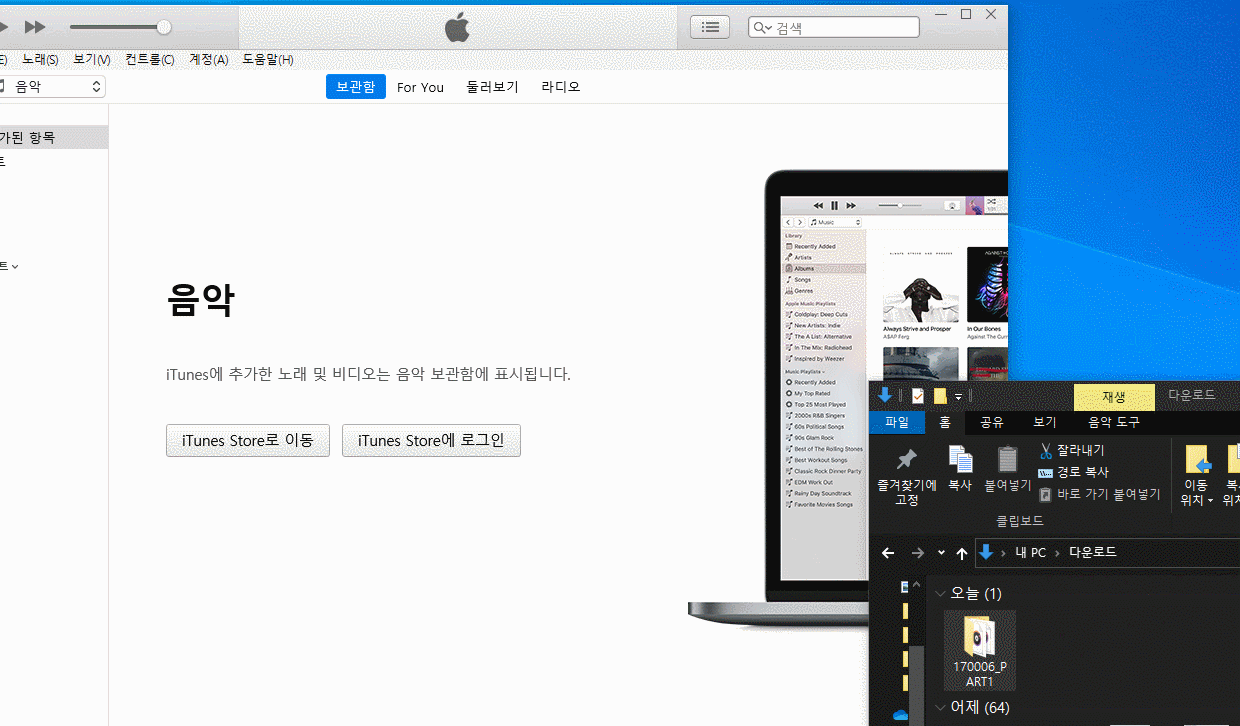Click the address bar download location icon

(986, 552)
